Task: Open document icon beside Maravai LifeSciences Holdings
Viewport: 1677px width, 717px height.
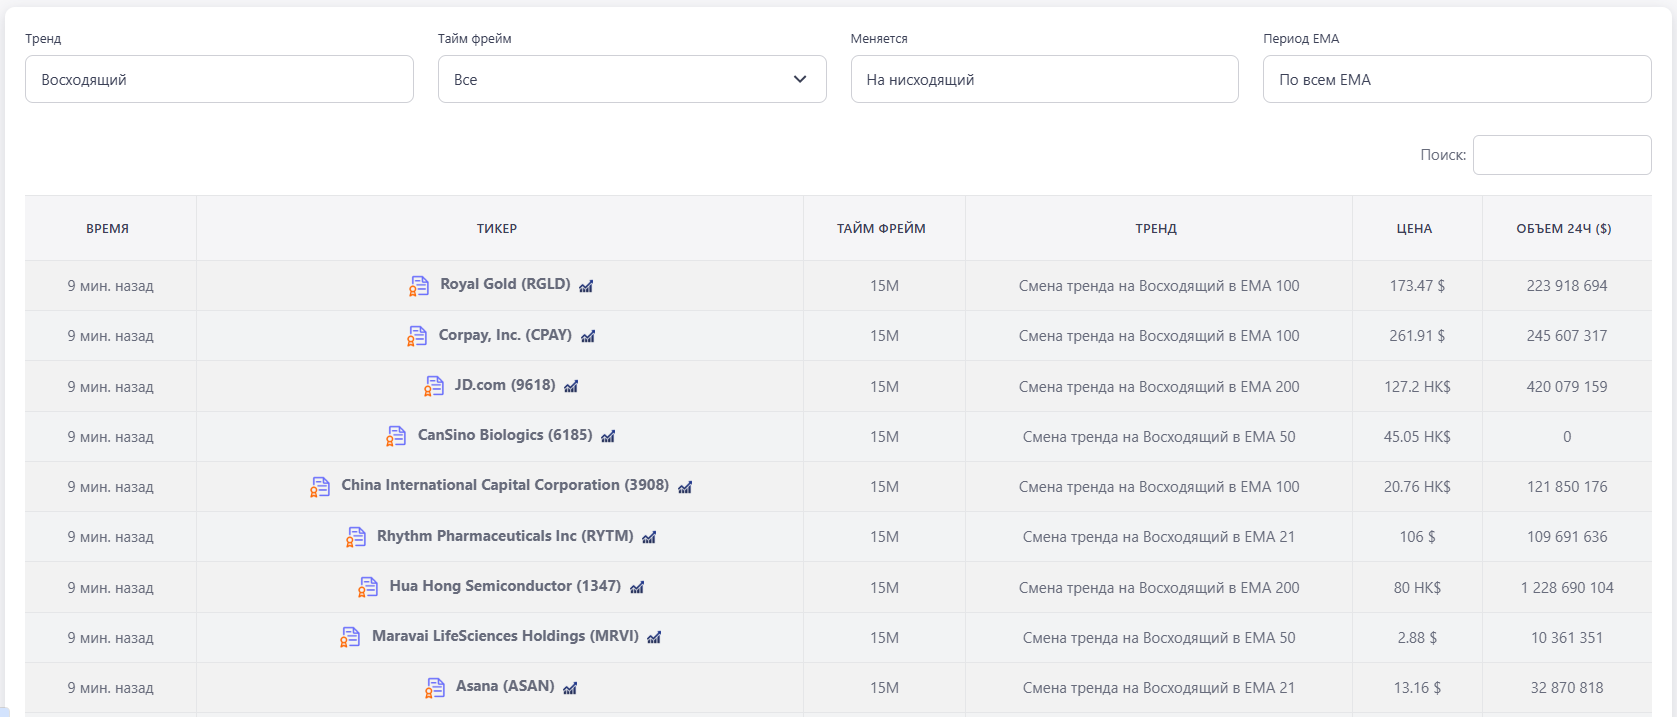Action: tap(350, 637)
